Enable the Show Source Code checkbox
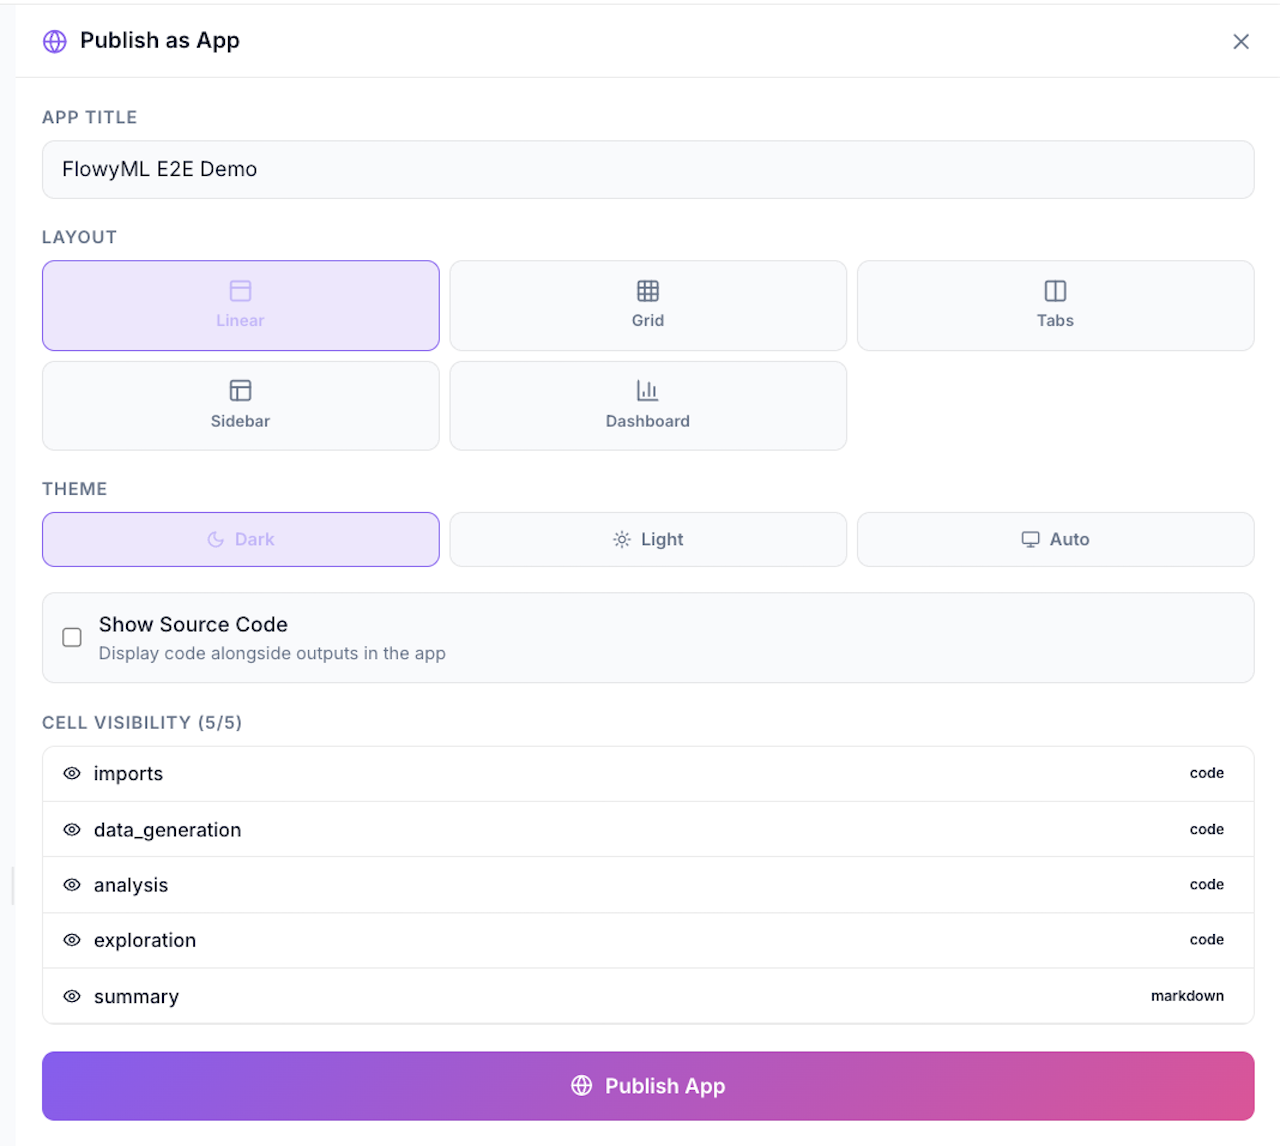 [x=71, y=637]
